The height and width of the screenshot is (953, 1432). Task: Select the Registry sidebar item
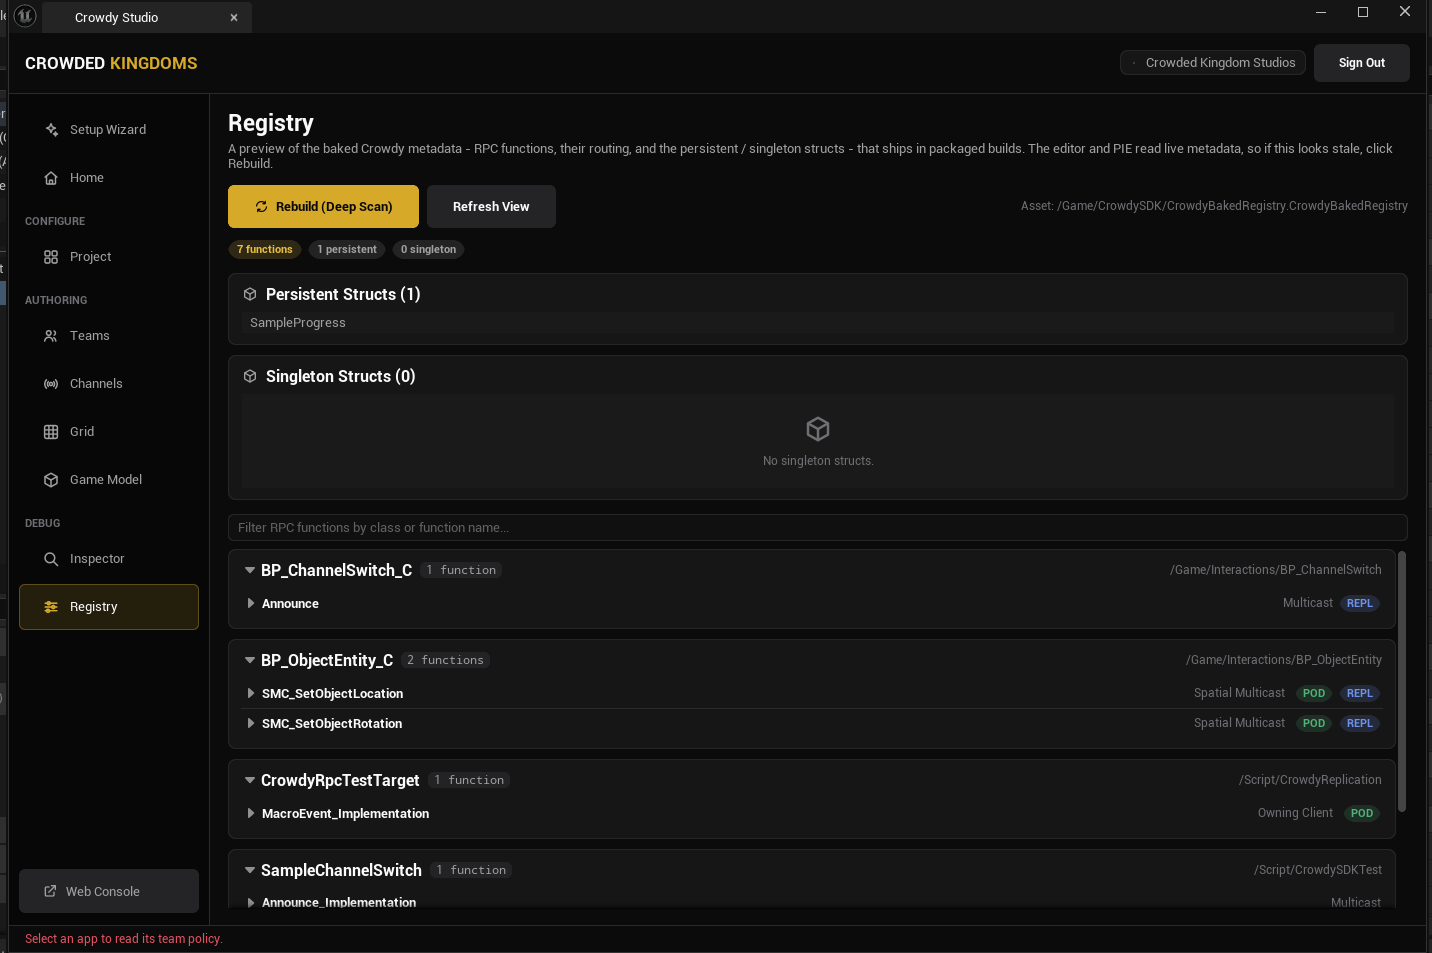pyautogui.click(x=109, y=607)
